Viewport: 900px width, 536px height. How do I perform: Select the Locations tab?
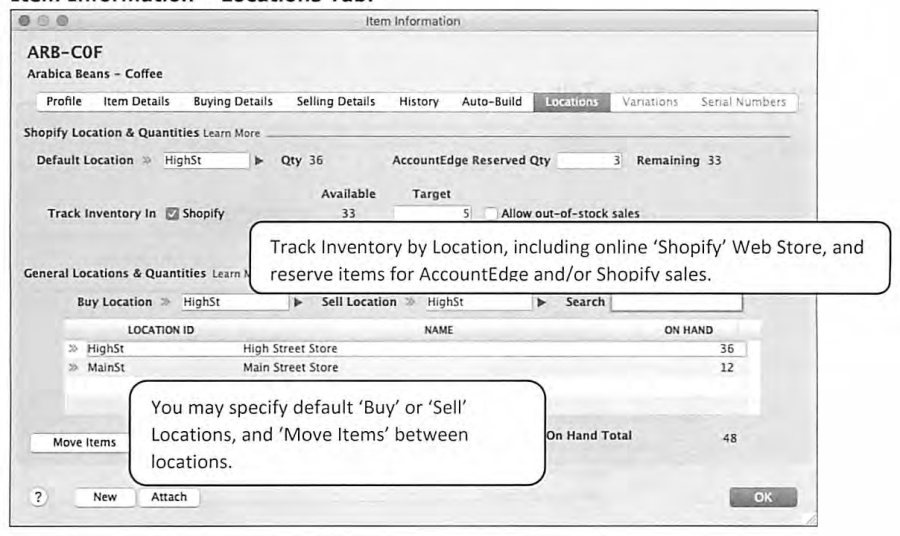tap(572, 102)
